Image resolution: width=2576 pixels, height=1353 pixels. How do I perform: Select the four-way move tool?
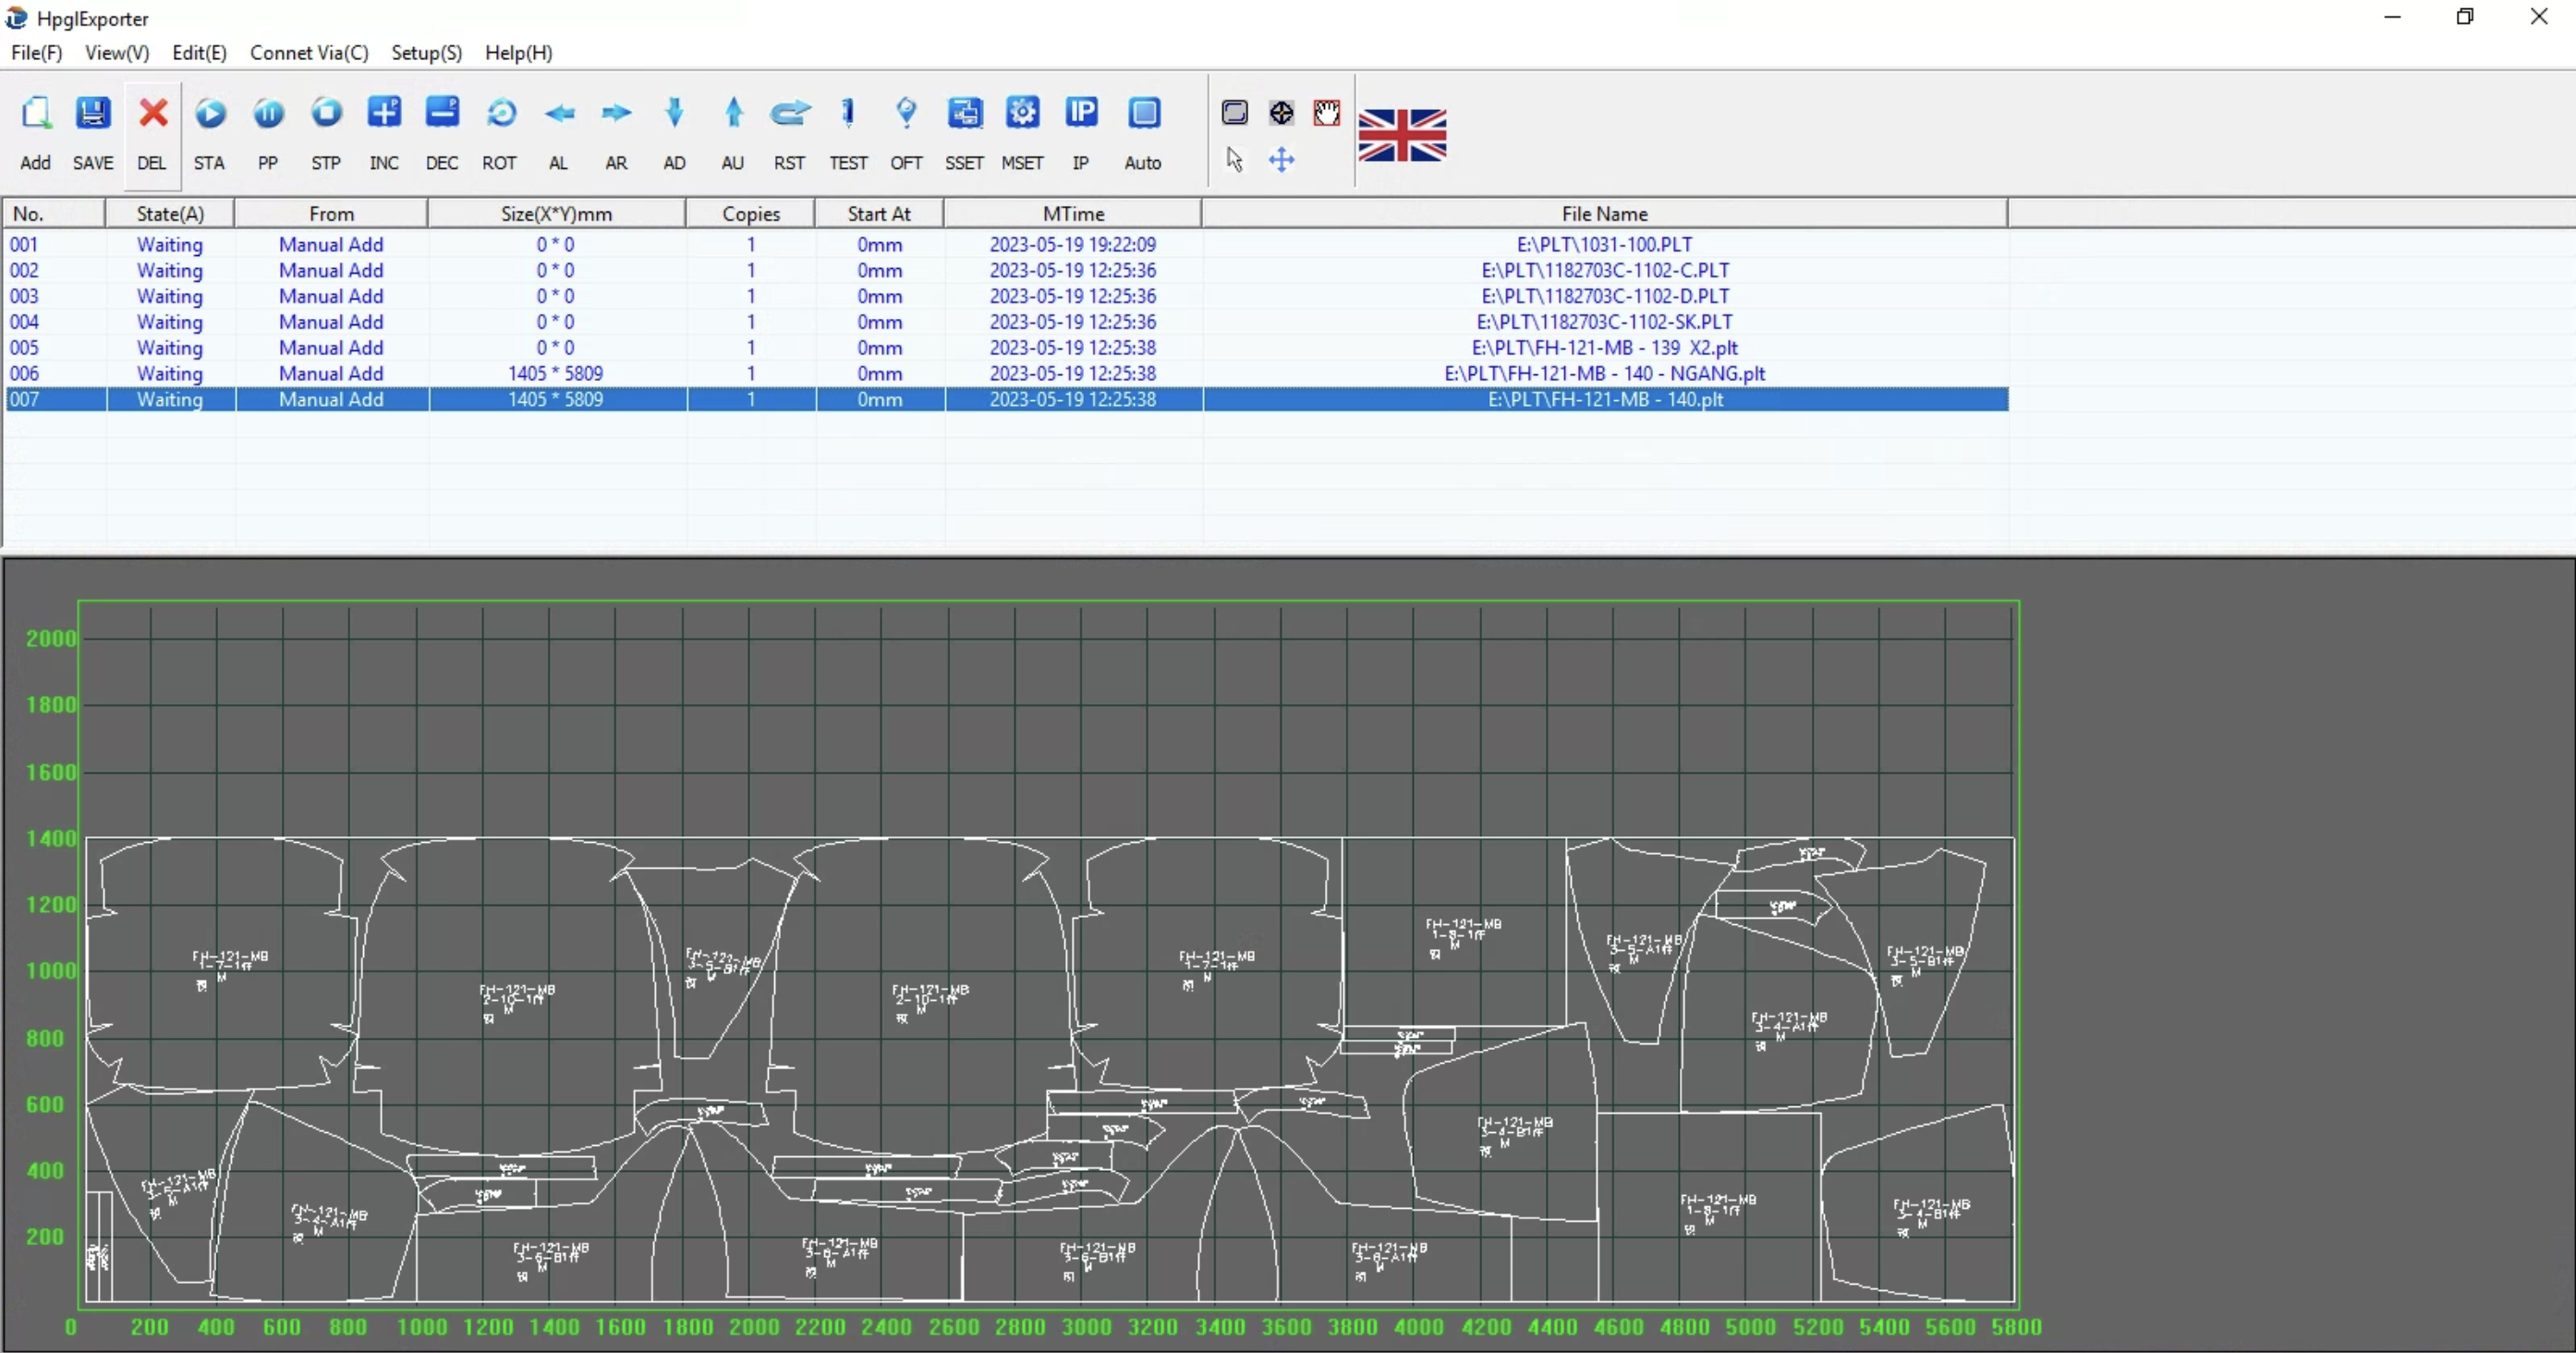[1282, 159]
